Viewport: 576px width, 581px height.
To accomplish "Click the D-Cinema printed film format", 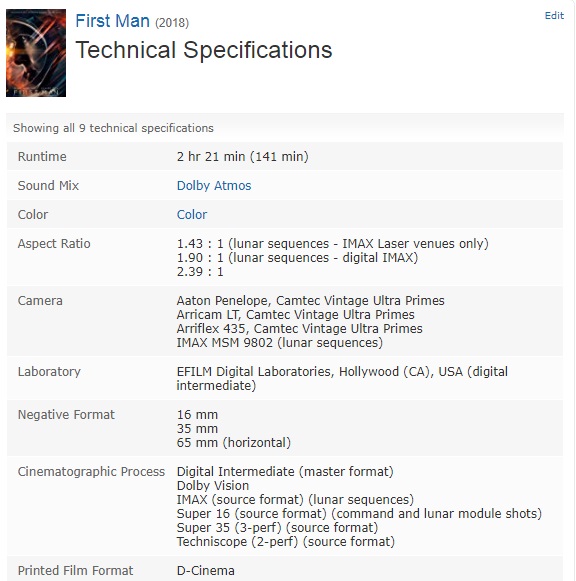I will 206,571.
